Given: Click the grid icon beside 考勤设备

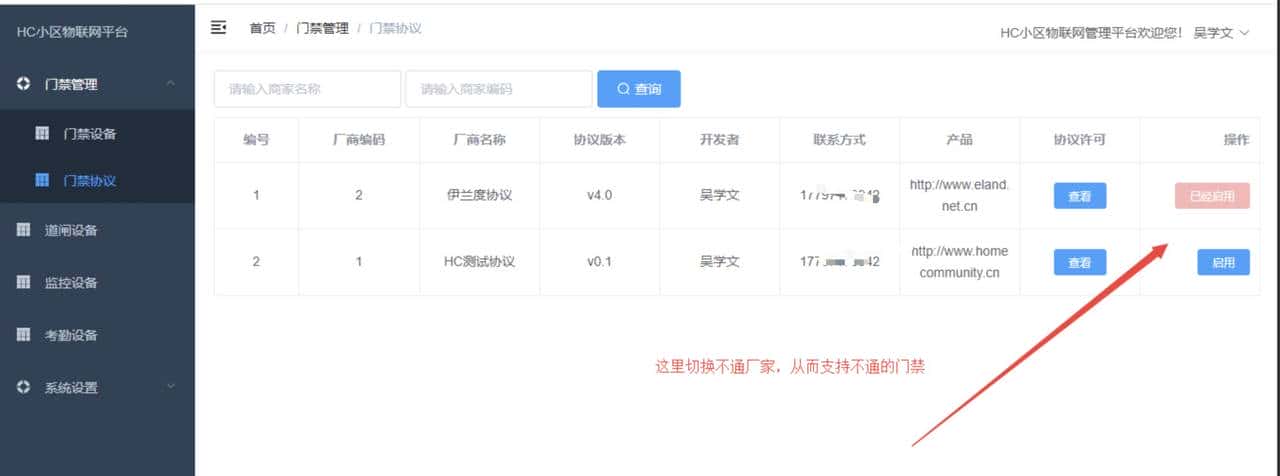Looking at the screenshot, I should (24, 335).
